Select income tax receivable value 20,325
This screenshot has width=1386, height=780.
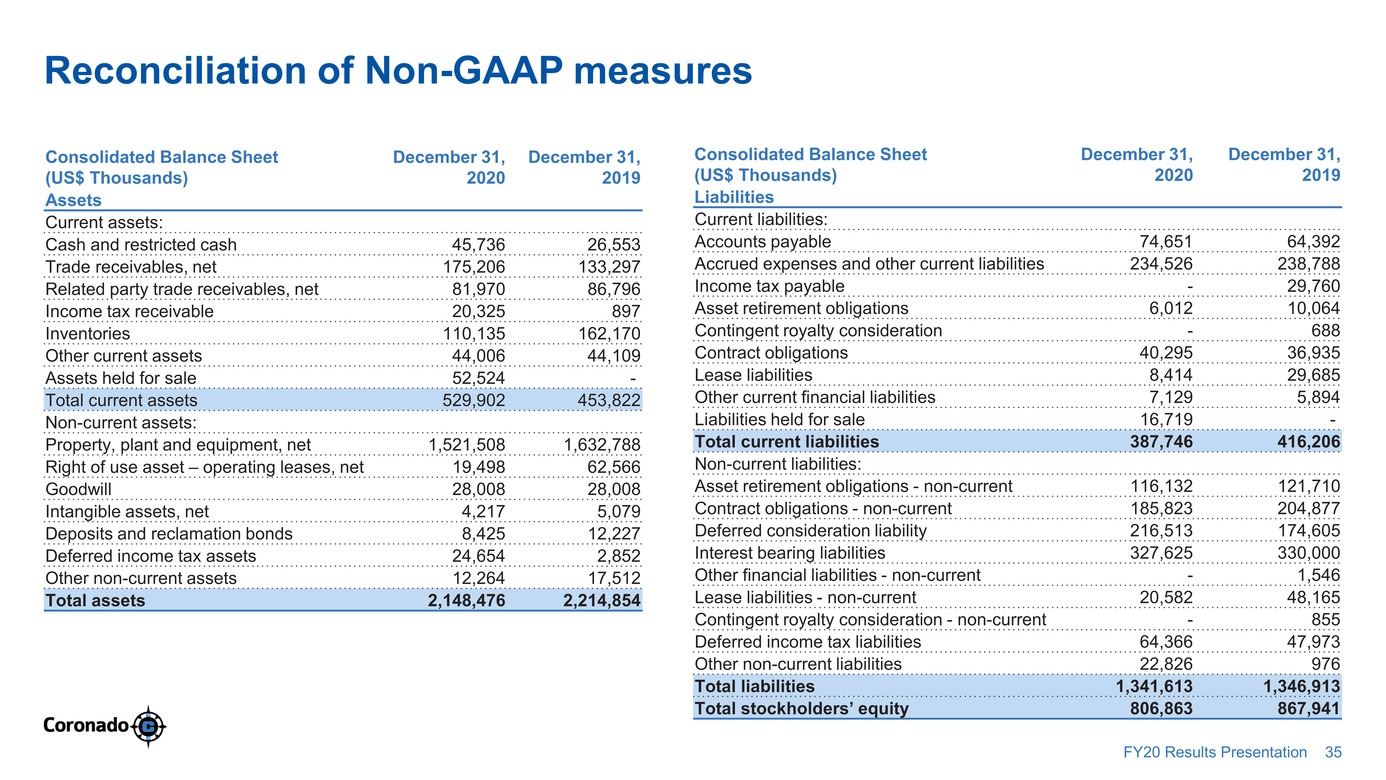(479, 312)
